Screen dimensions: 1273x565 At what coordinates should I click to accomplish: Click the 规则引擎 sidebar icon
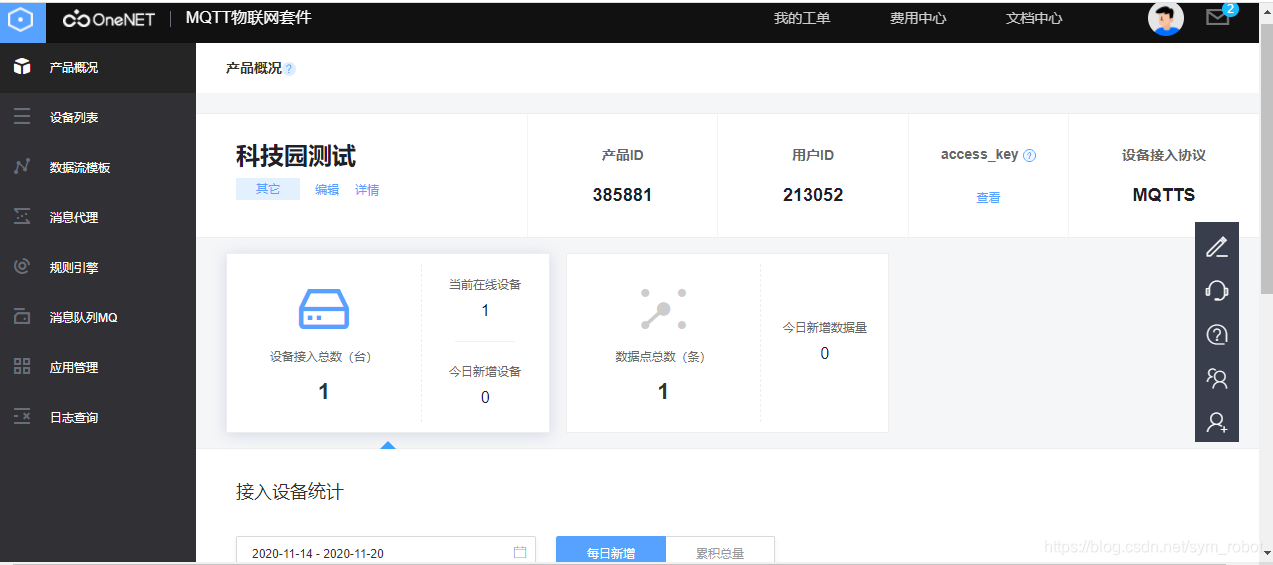22,267
